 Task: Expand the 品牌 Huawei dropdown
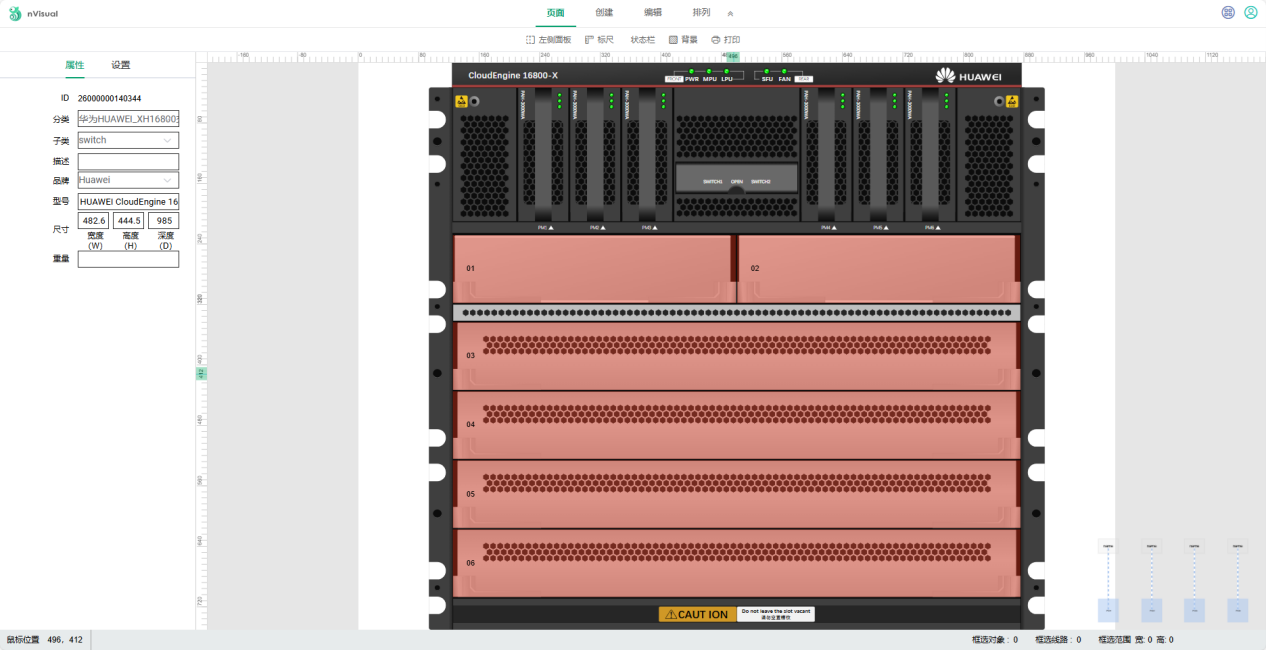pos(128,181)
